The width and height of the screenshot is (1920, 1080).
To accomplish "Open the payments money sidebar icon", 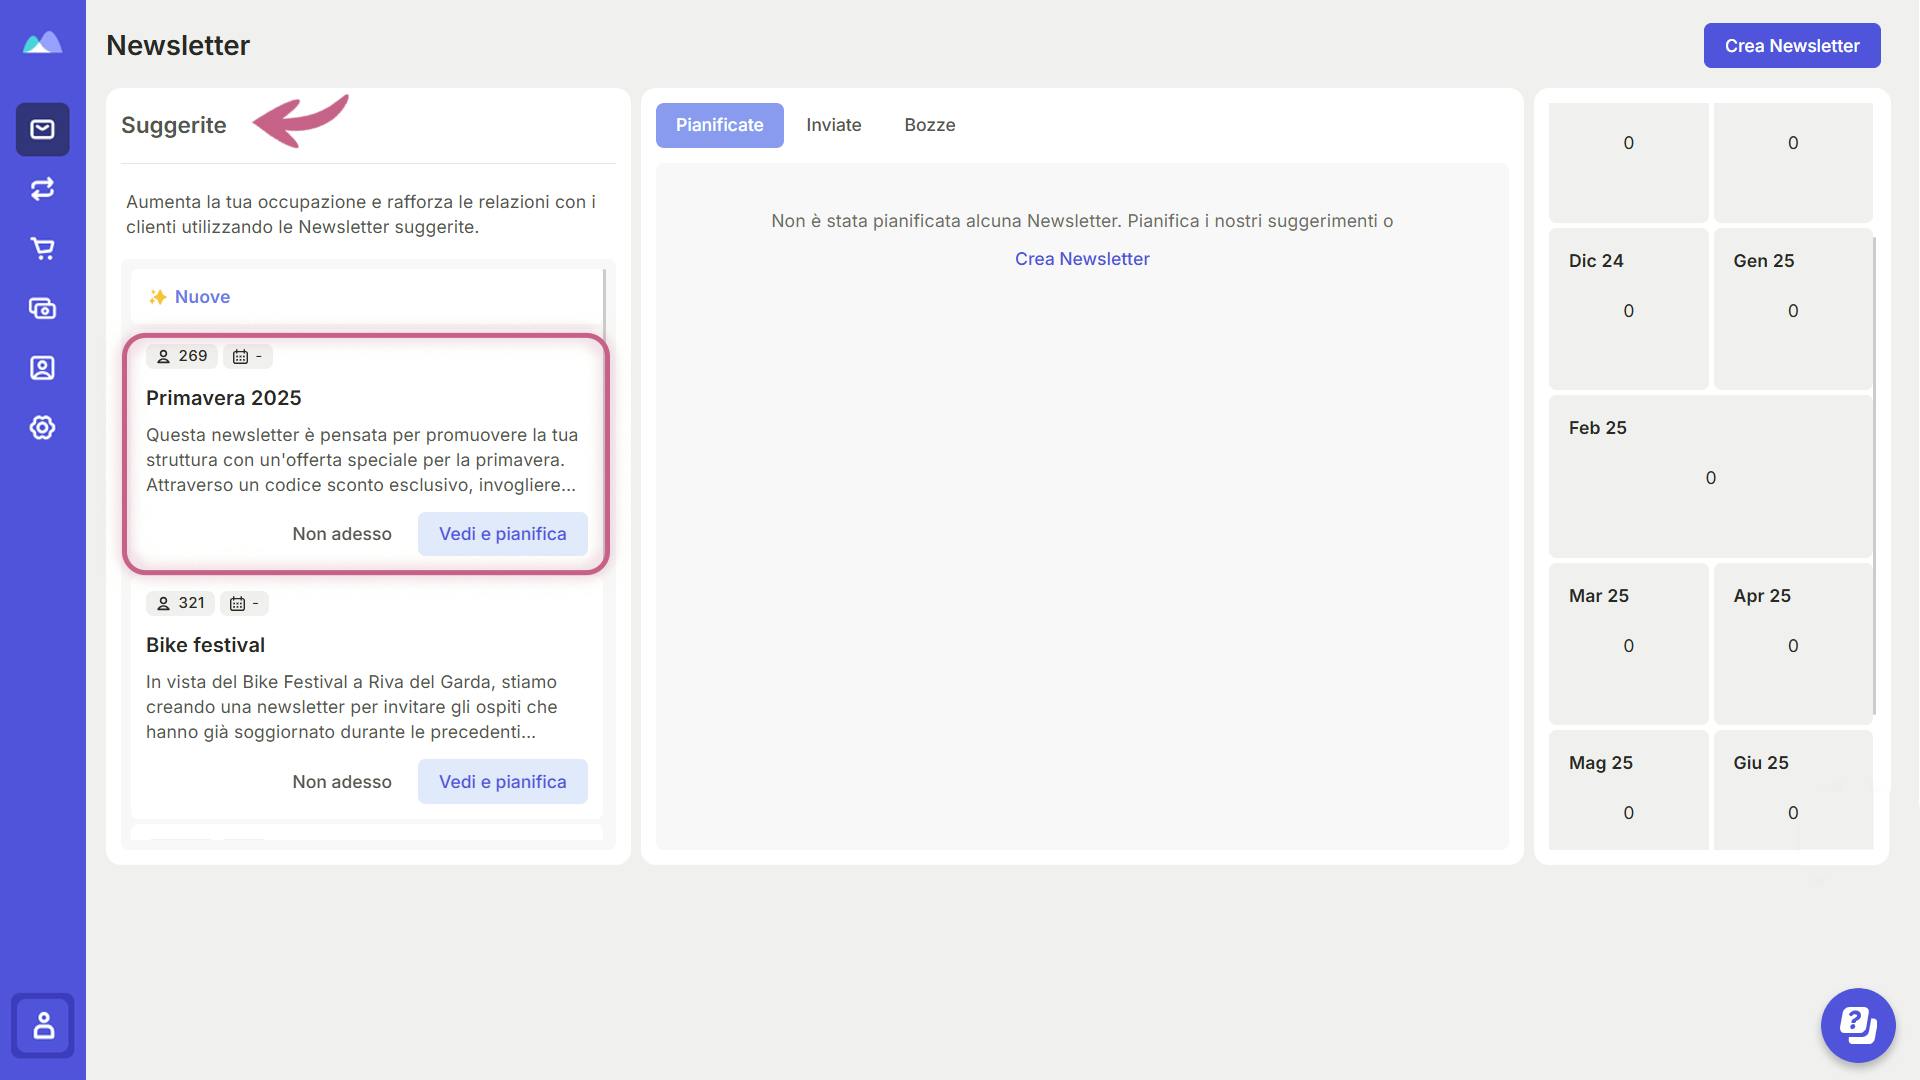I will [x=42, y=308].
